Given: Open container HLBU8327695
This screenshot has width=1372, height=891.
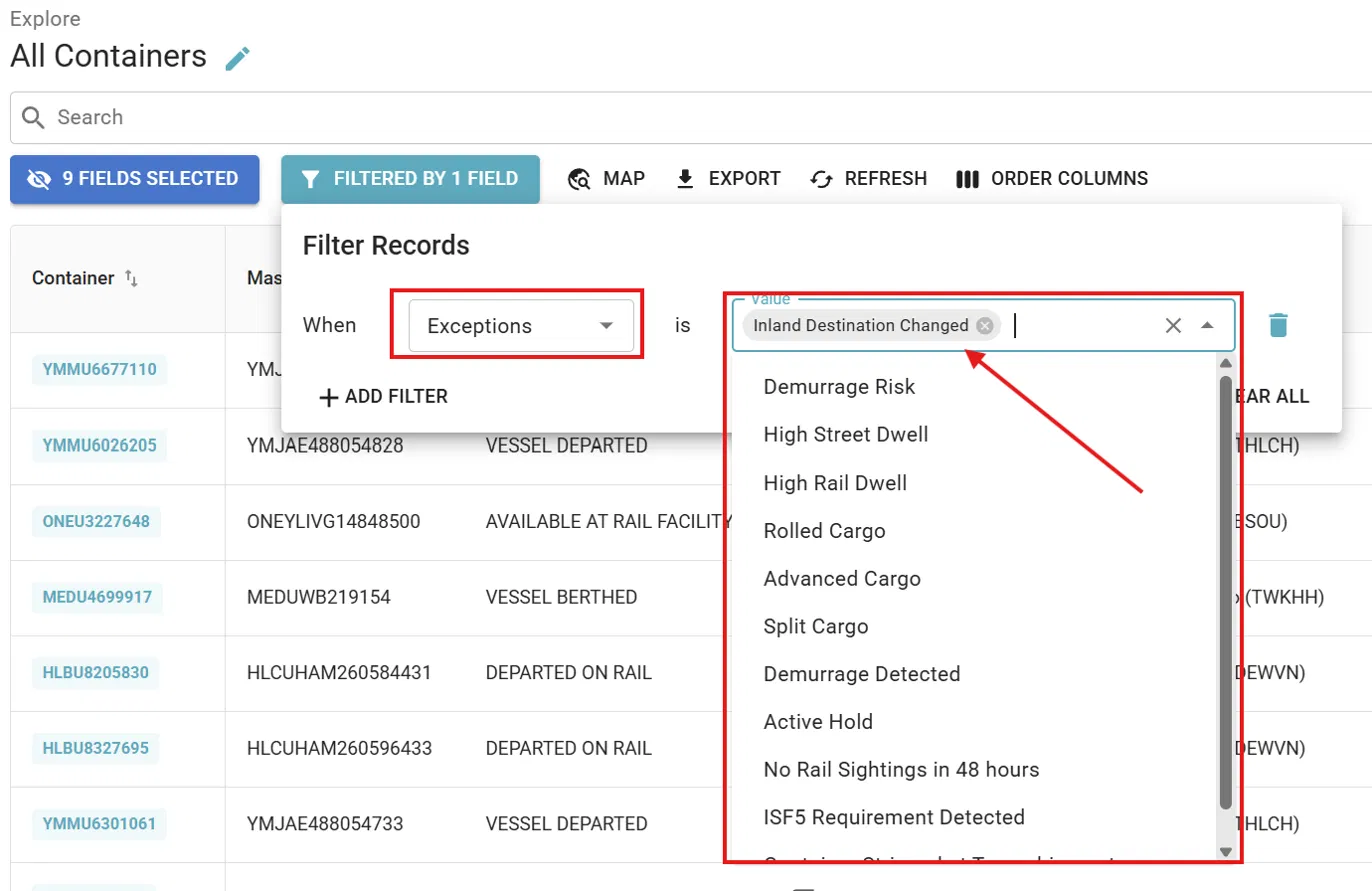Looking at the screenshot, I should point(95,748).
